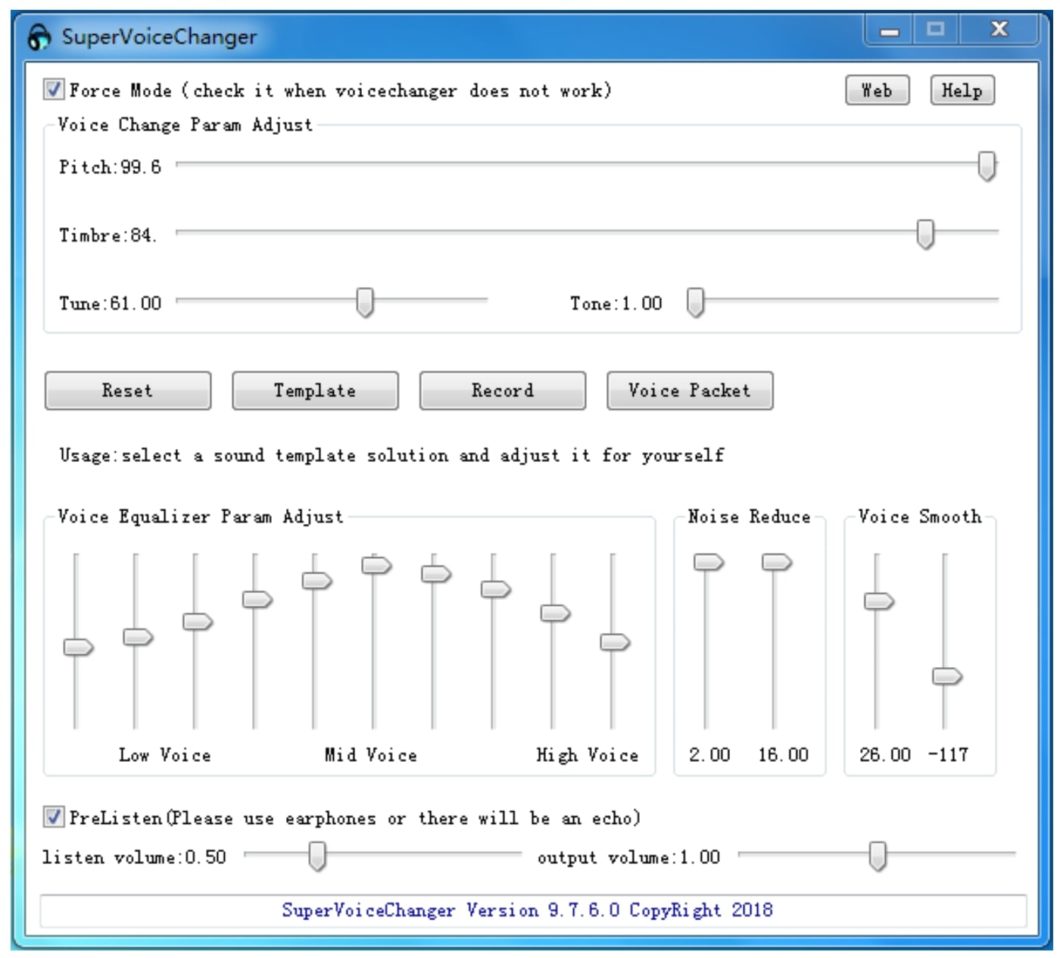Click the SuperVoiceChanger headphone app icon
Viewport: 1060px width, 958px height.
(39, 37)
